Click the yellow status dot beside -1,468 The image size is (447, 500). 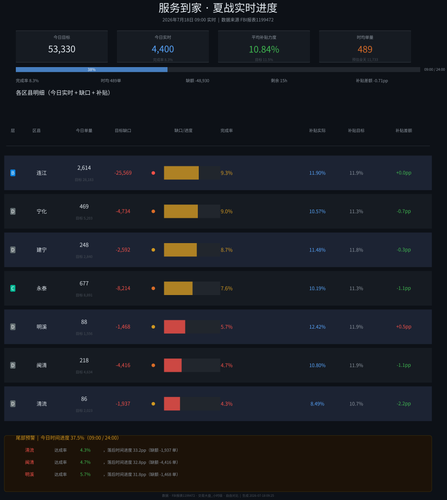[x=153, y=327]
